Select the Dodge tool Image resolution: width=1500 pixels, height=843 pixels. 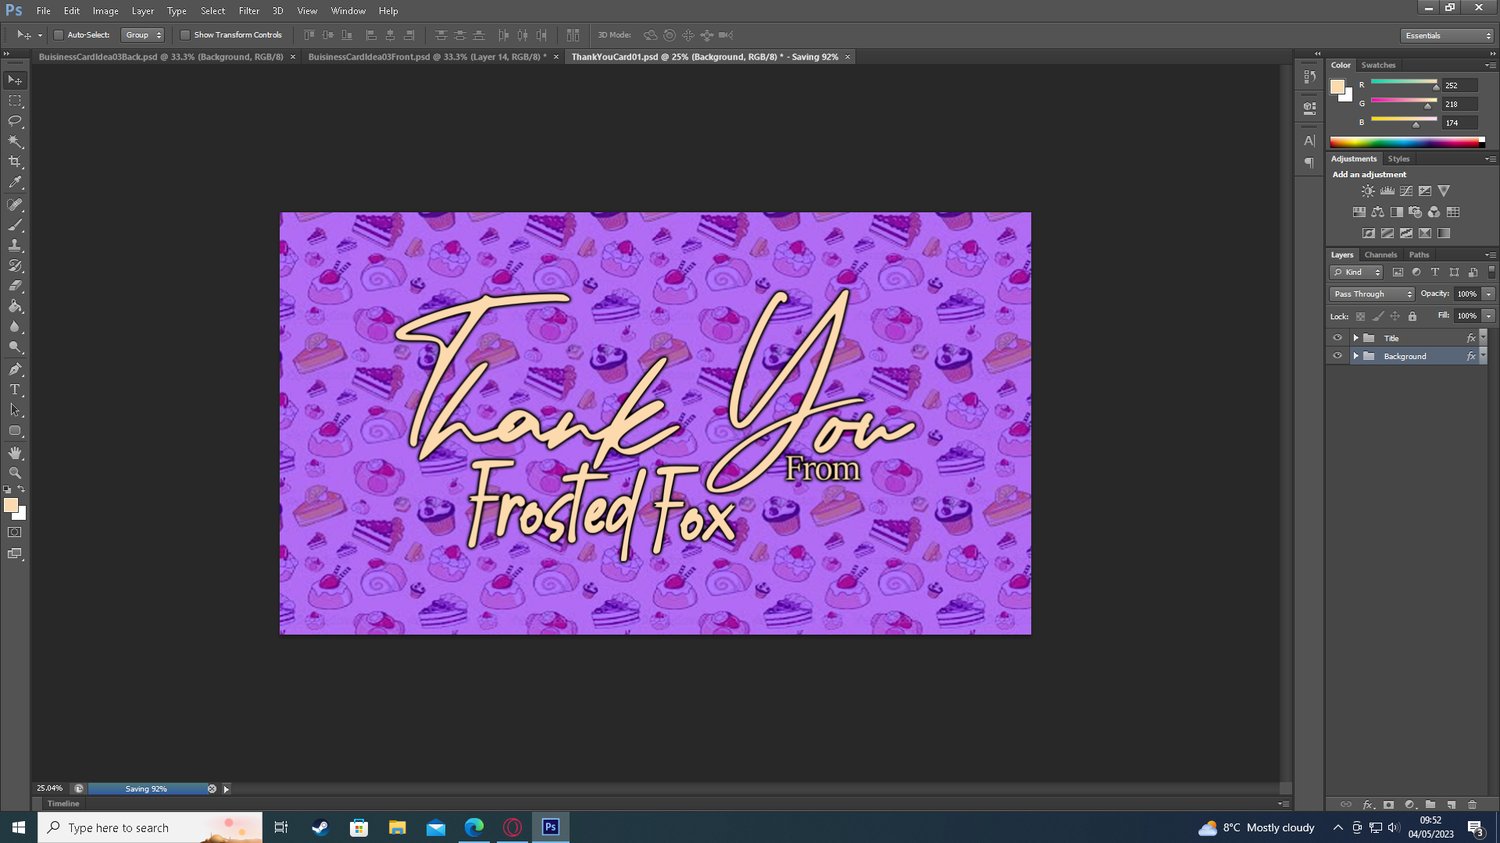click(x=15, y=348)
